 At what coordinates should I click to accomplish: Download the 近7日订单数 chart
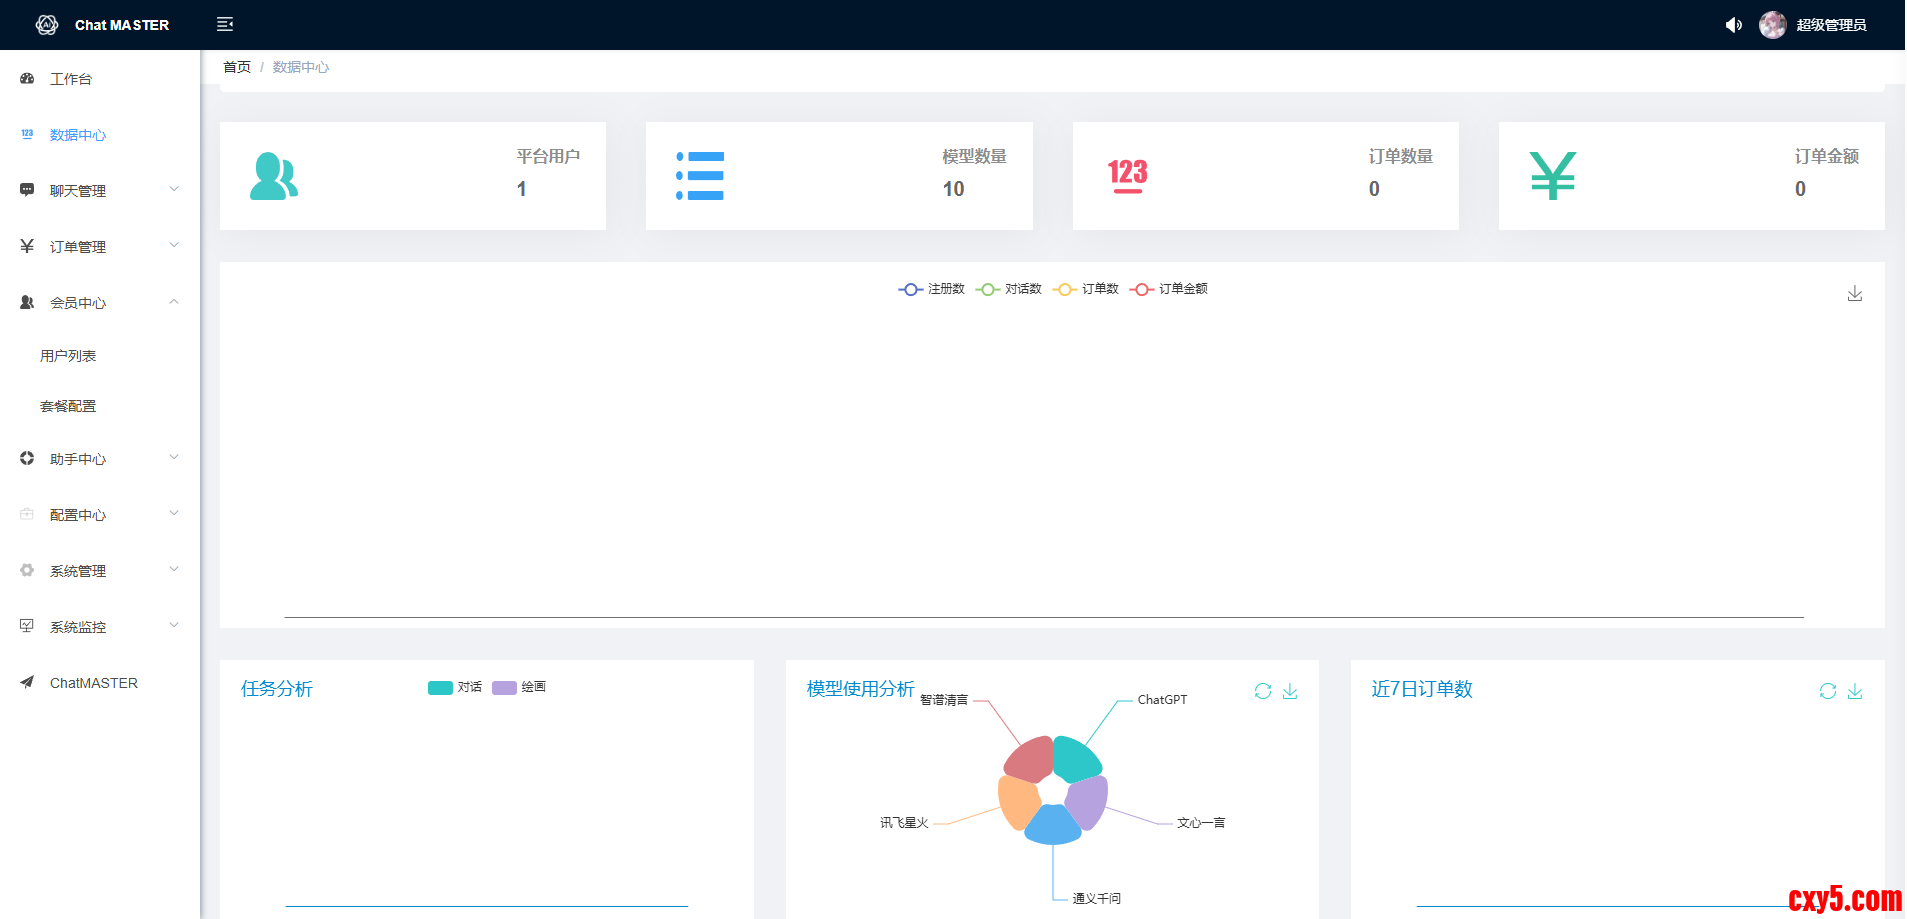[1855, 691]
